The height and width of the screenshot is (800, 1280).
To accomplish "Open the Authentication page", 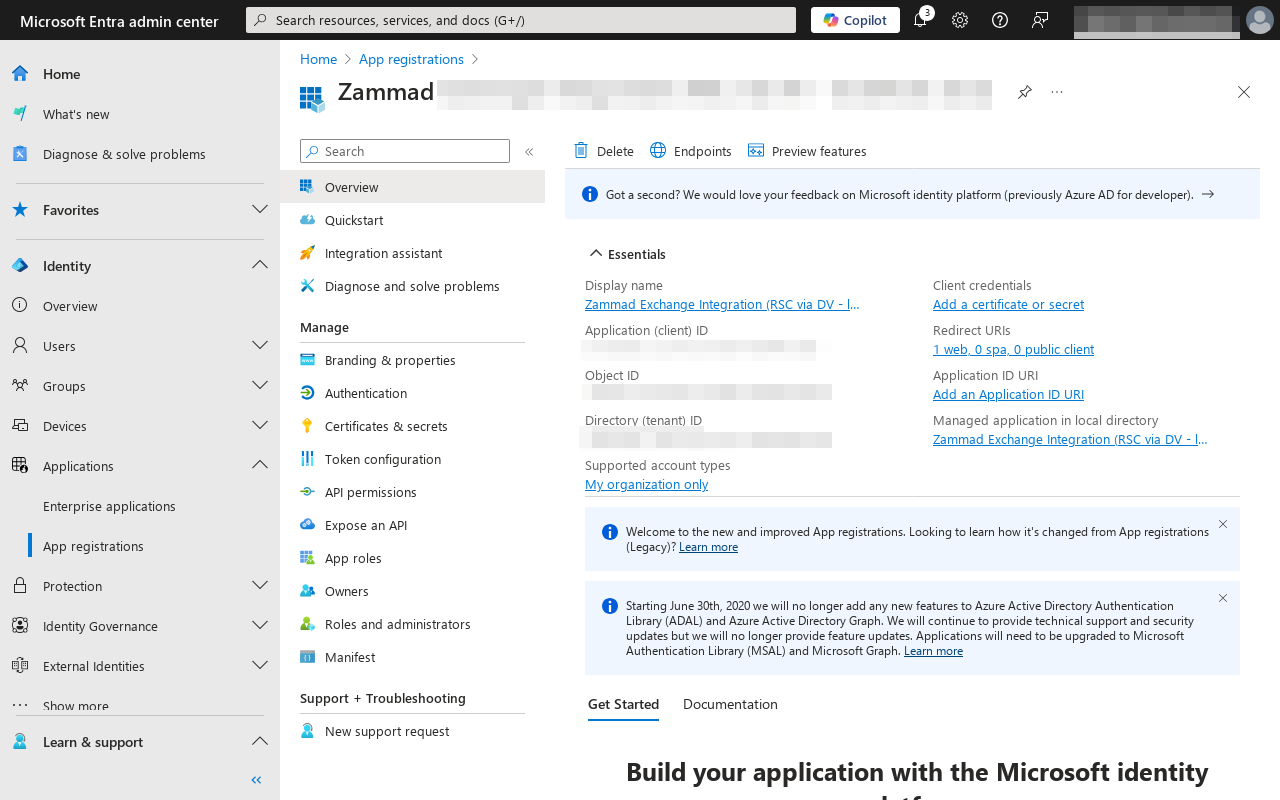I will pos(412,393).
